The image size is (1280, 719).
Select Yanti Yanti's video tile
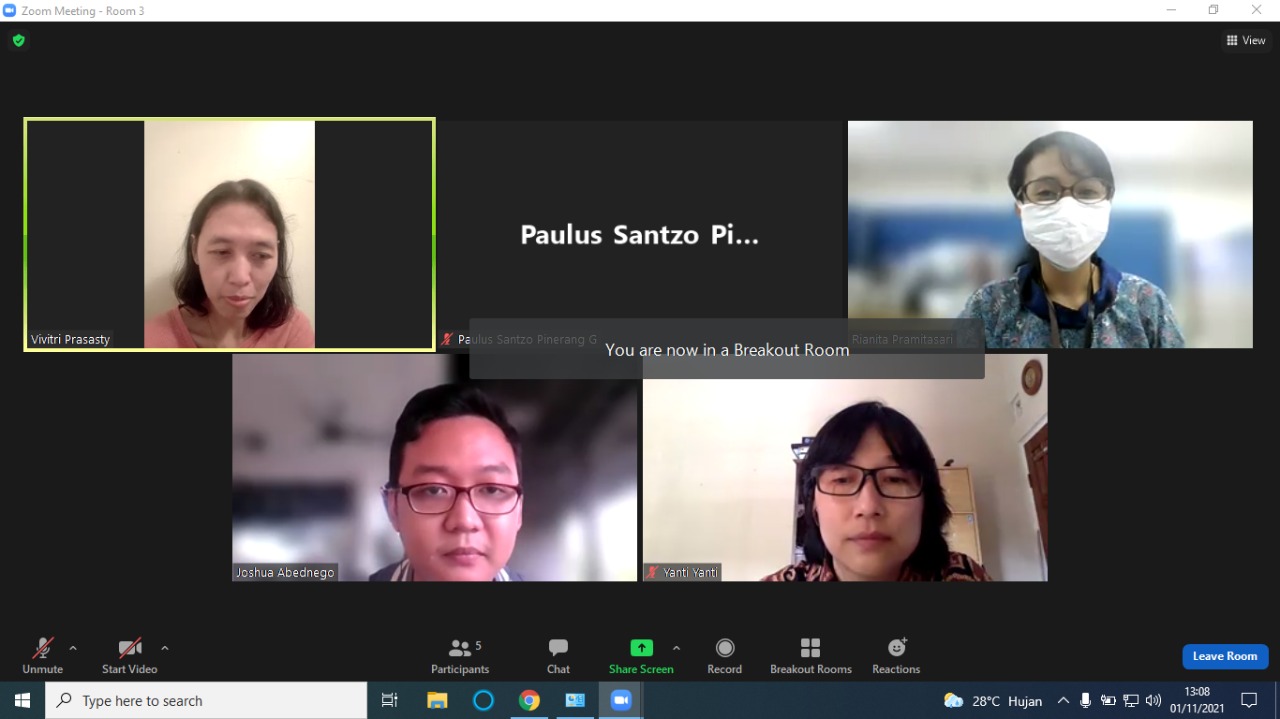845,467
